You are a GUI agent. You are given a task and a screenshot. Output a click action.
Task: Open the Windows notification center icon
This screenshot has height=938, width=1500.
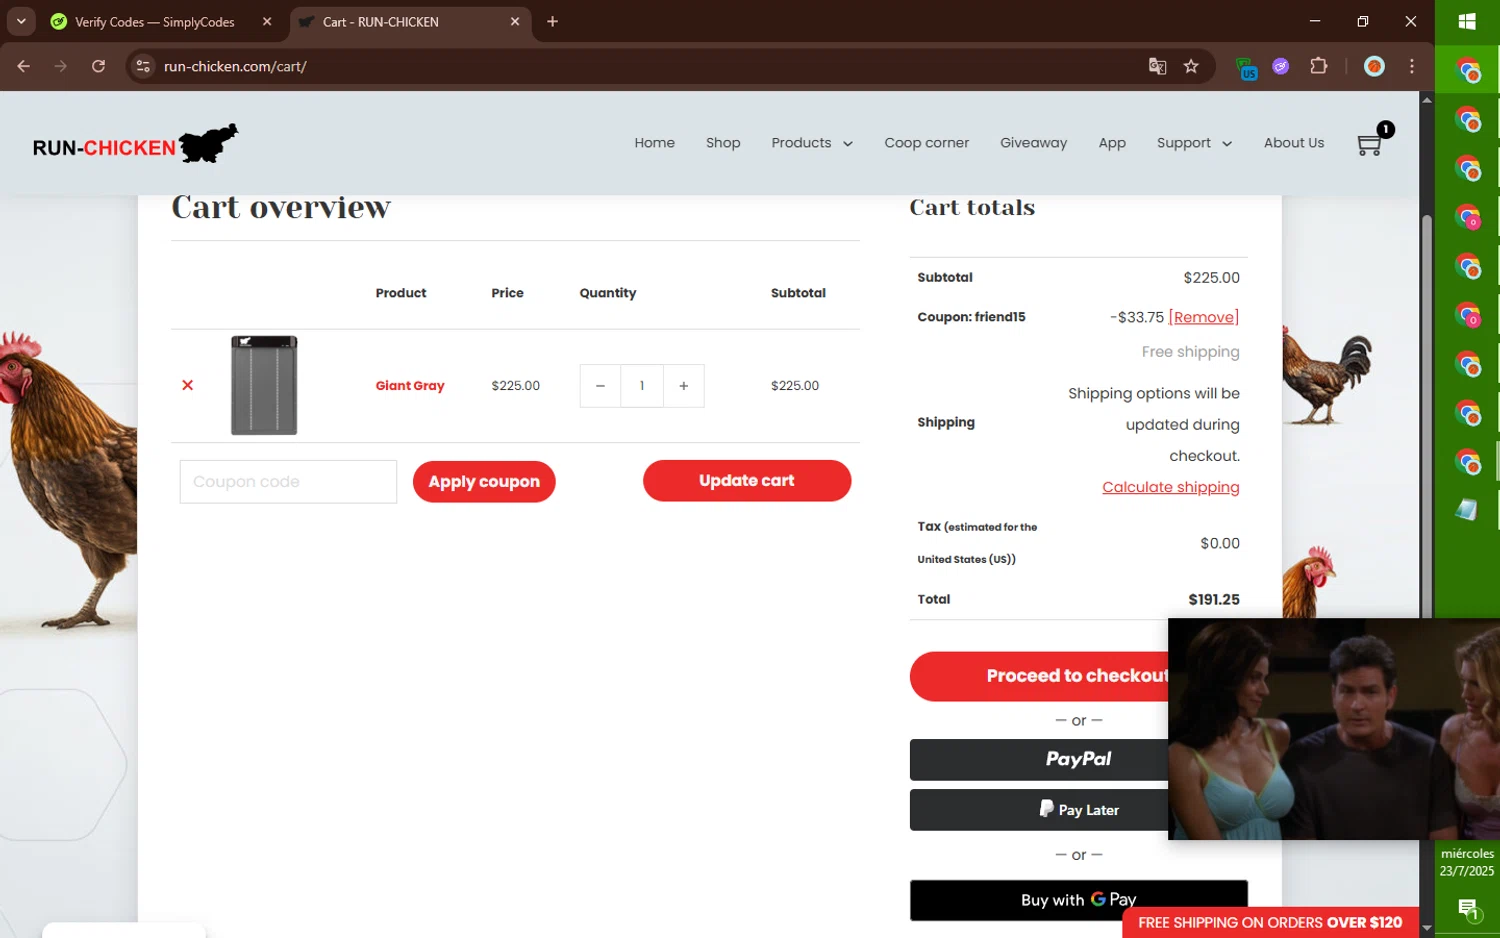tap(1467, 909)
